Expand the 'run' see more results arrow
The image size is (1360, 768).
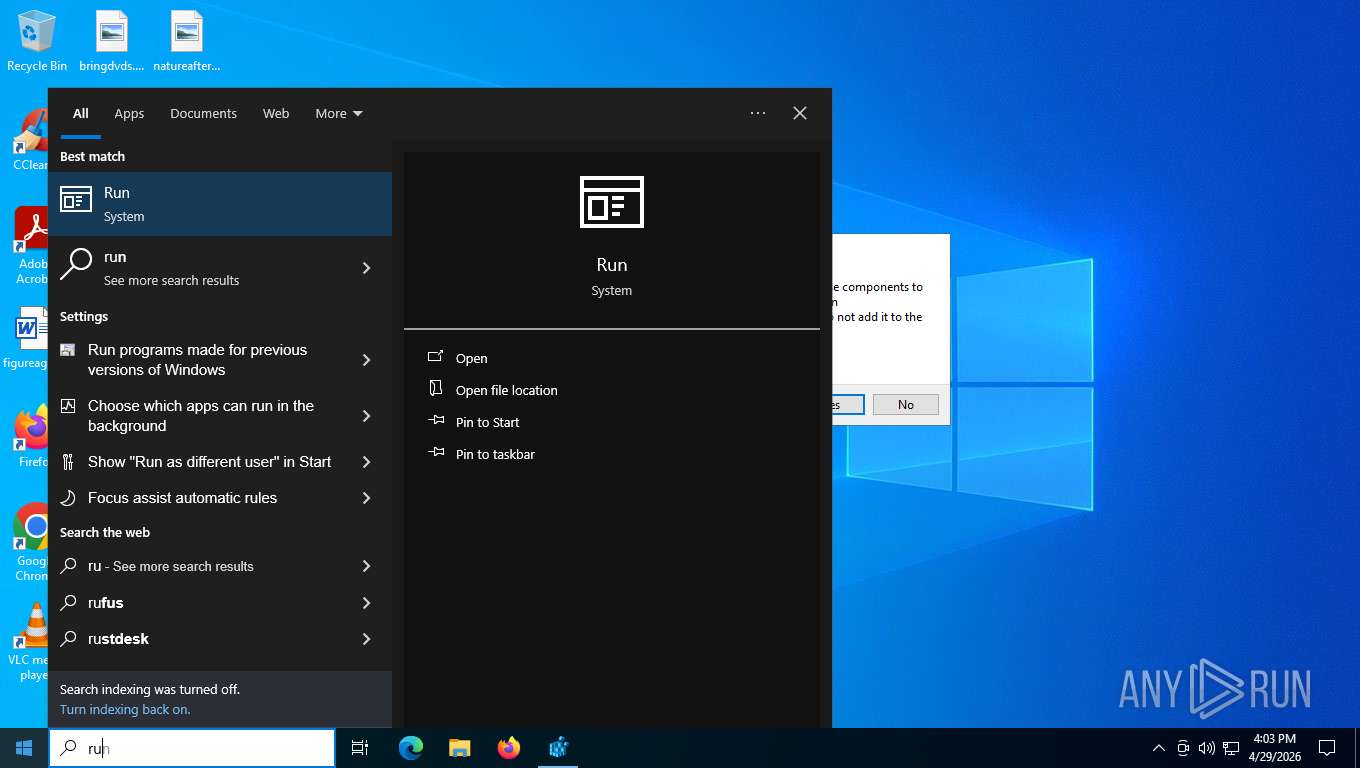[x=366, y=268]
